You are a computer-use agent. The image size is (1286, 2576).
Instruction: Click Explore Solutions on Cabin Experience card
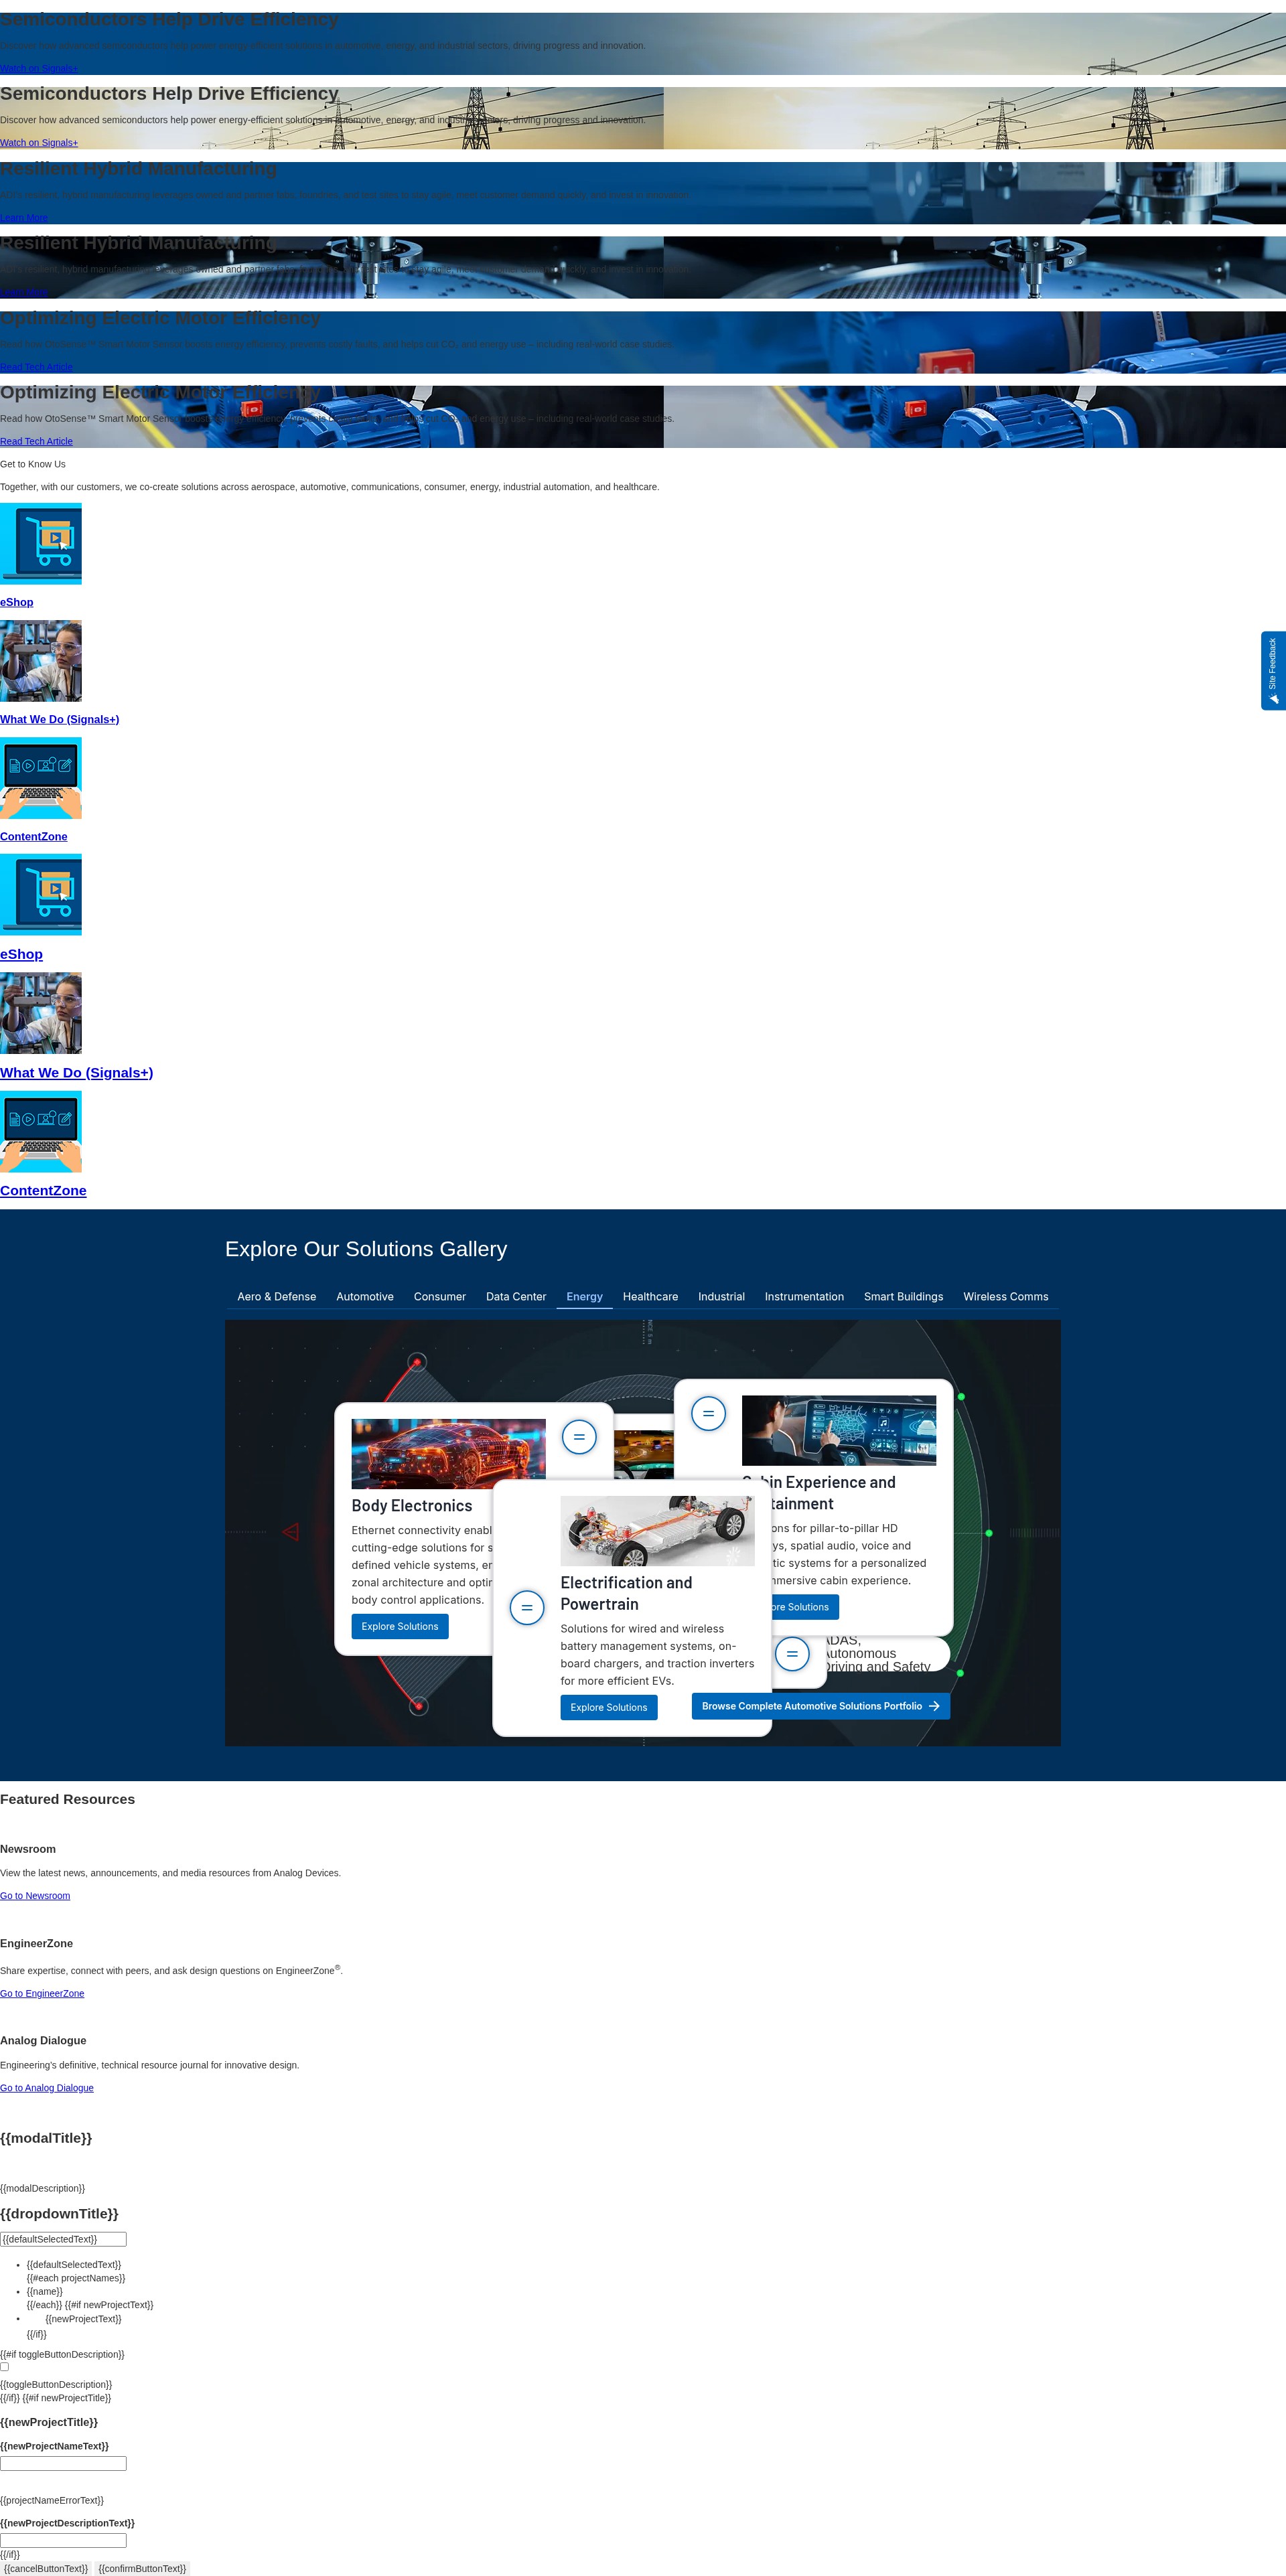pyautogui.click(x=805, y=1607)
